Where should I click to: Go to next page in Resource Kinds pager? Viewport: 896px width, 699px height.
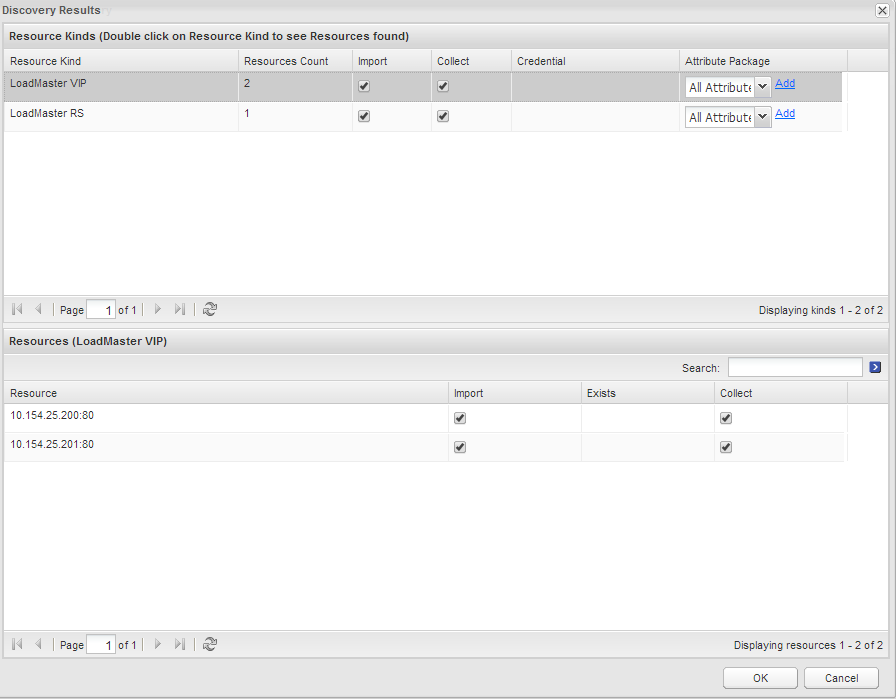pyautogui.click(x=158, y=309)
